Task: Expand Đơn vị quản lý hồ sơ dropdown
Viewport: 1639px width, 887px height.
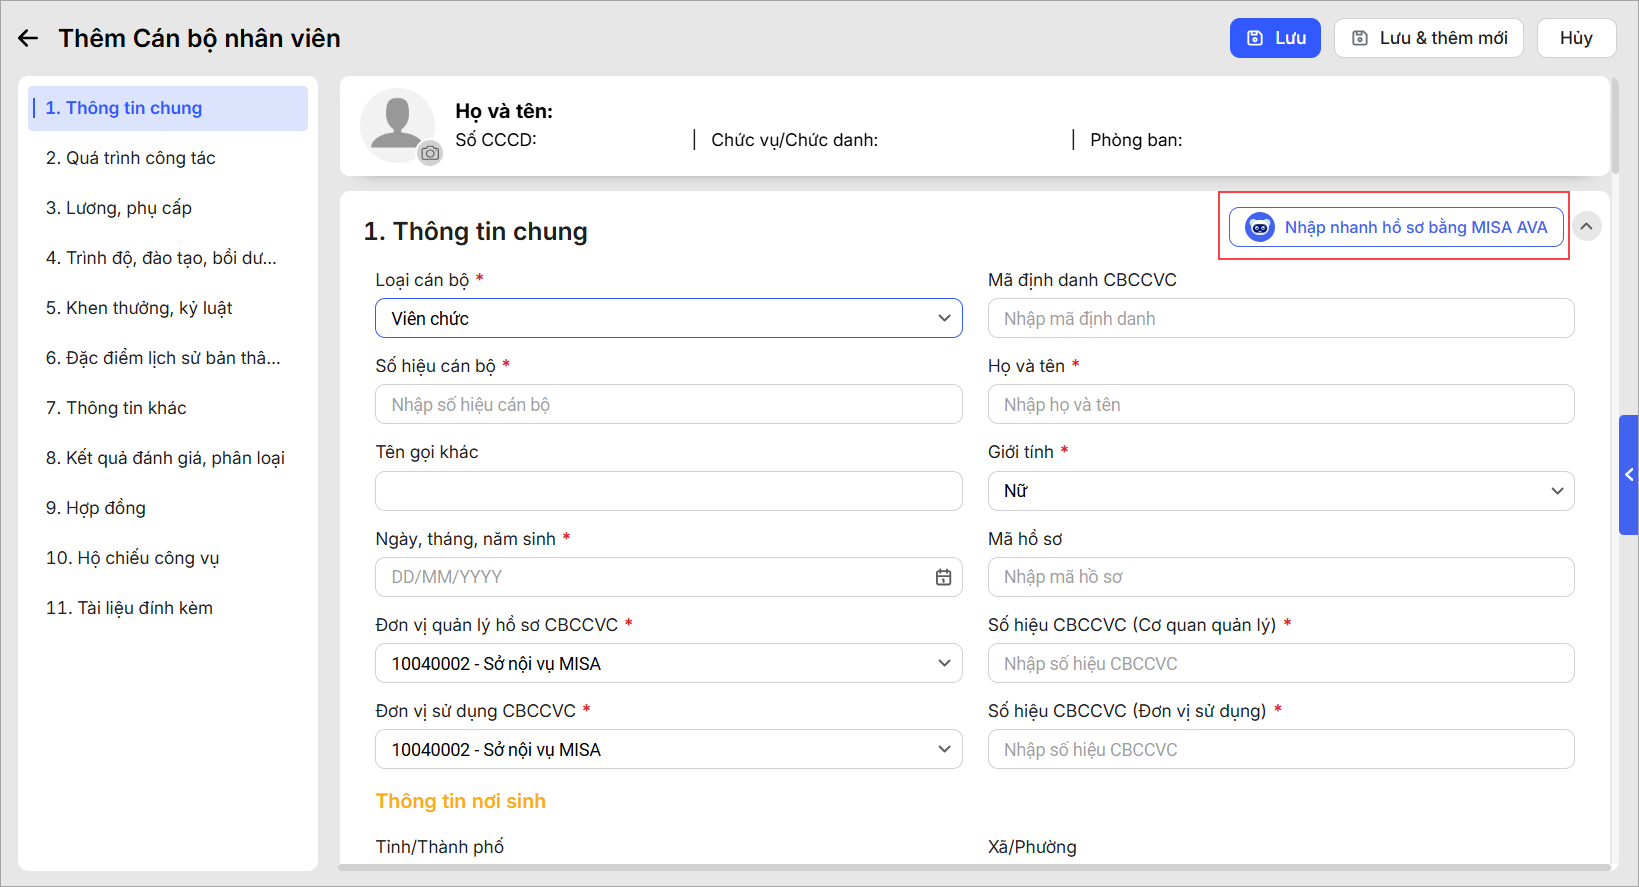Action: 668,663
